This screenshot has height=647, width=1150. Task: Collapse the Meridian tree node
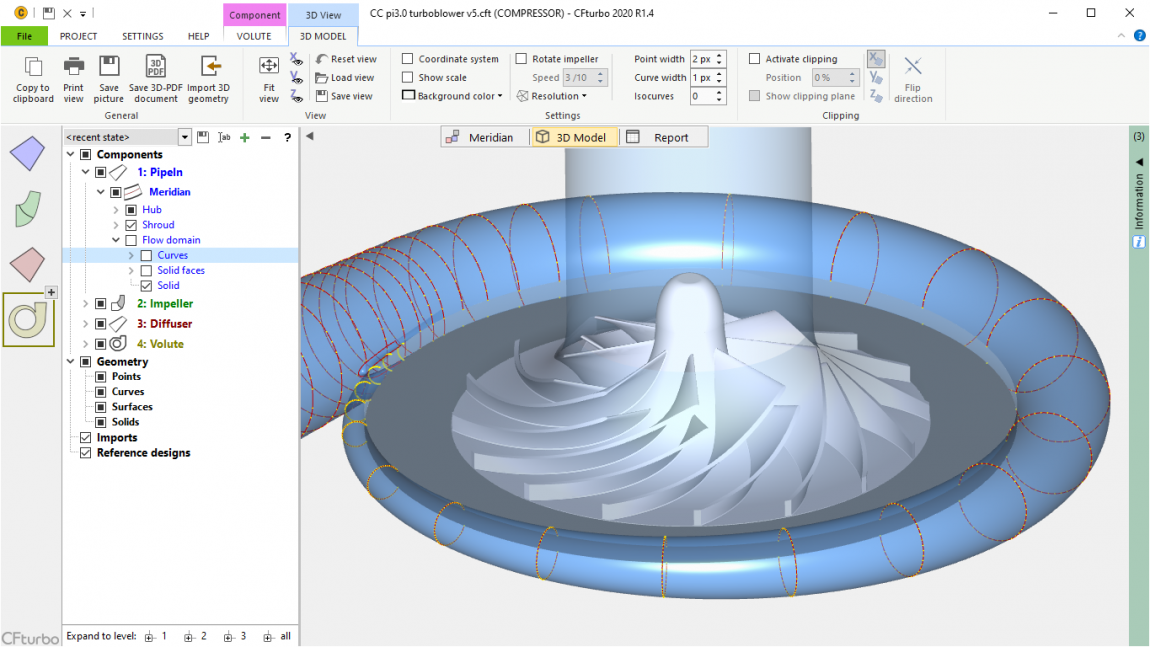[x=100, y=191]
